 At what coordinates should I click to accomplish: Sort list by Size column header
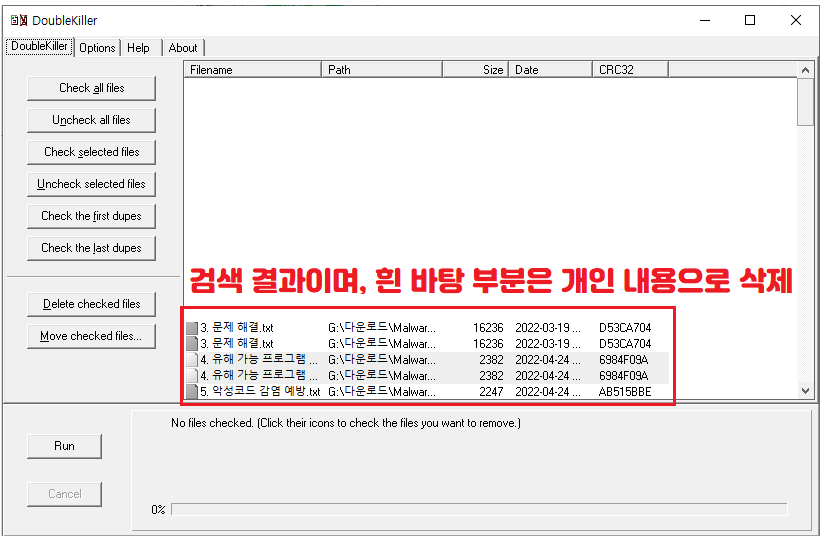(476, 70)
